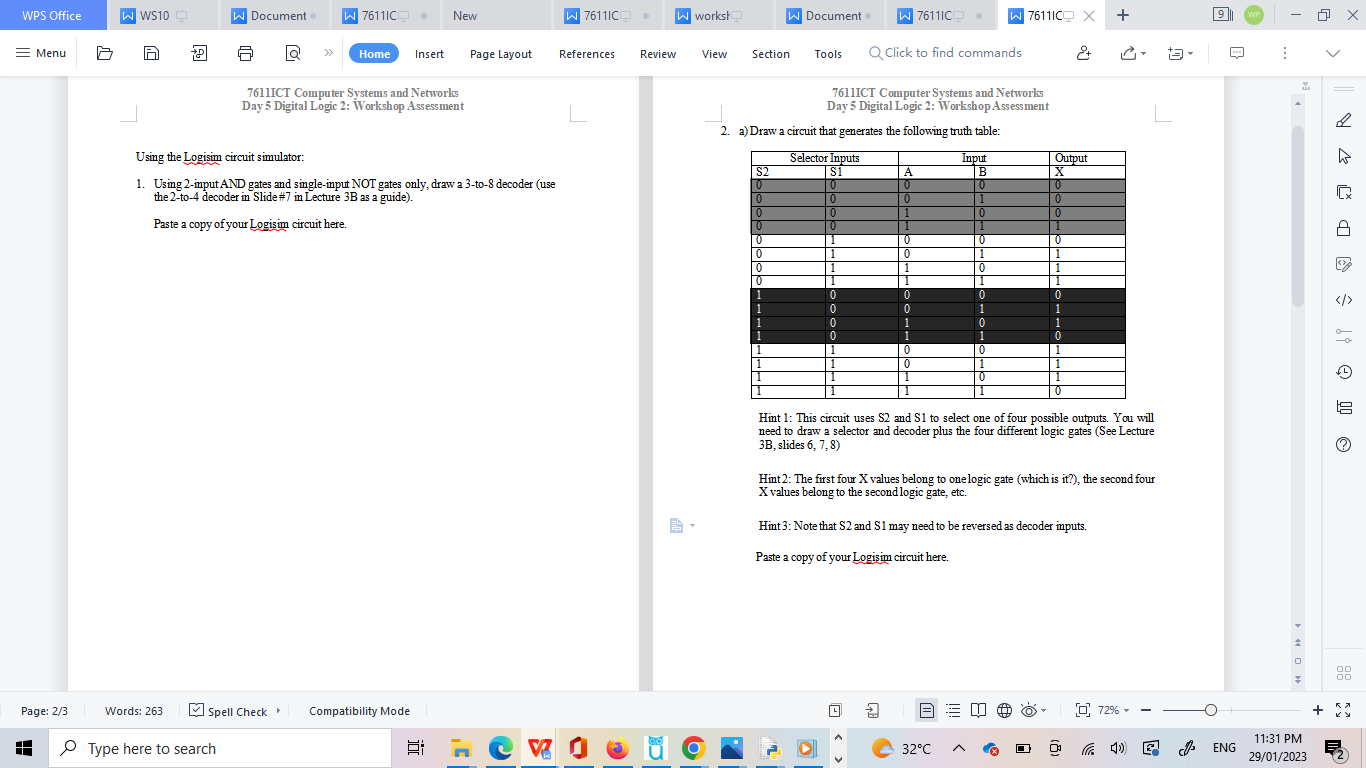Viewport: 1366px width, 768px height.
Task: Click the Export to PDF toolbar icon
Action: 199,53
